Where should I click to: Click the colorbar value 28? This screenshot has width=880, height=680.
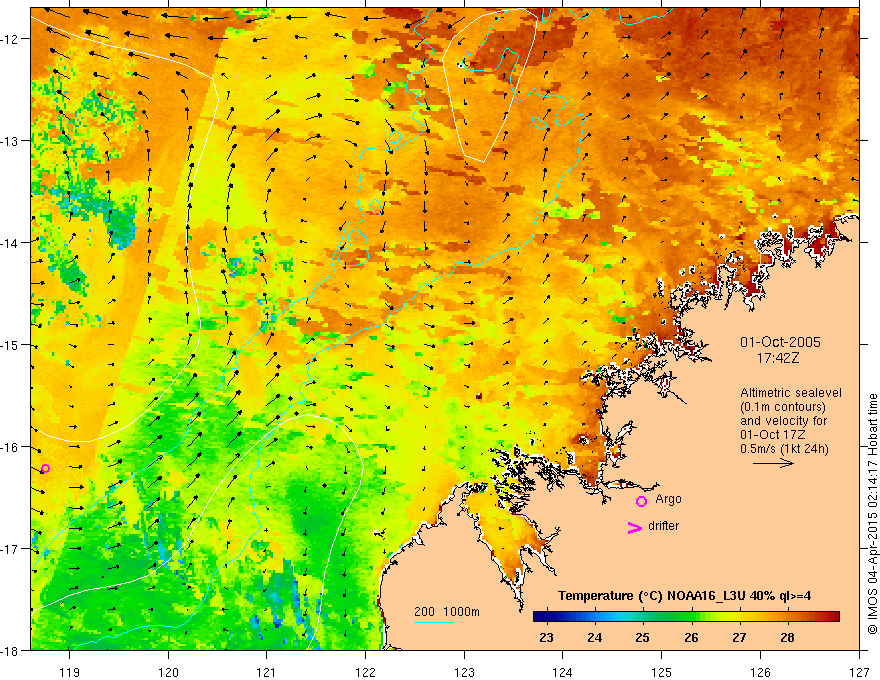[x=787, y=637]
